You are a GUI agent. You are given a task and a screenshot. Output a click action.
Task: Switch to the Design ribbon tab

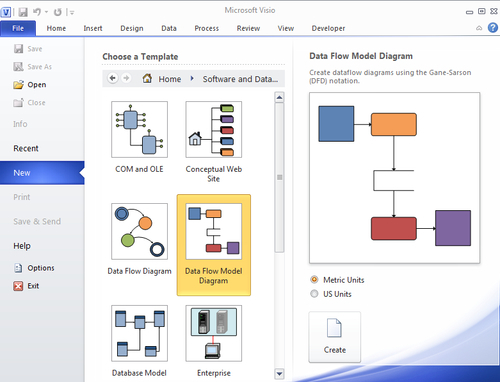[132, 28]
